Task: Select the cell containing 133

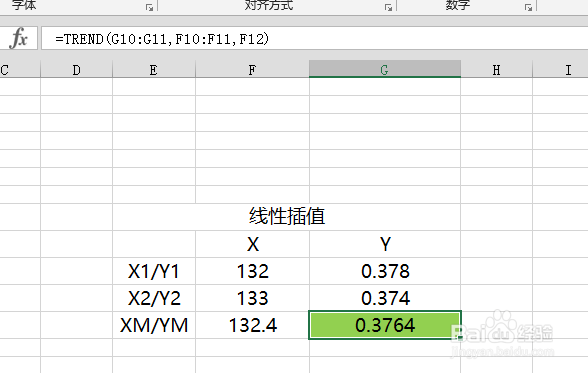Action: click(x=252, y=298)
